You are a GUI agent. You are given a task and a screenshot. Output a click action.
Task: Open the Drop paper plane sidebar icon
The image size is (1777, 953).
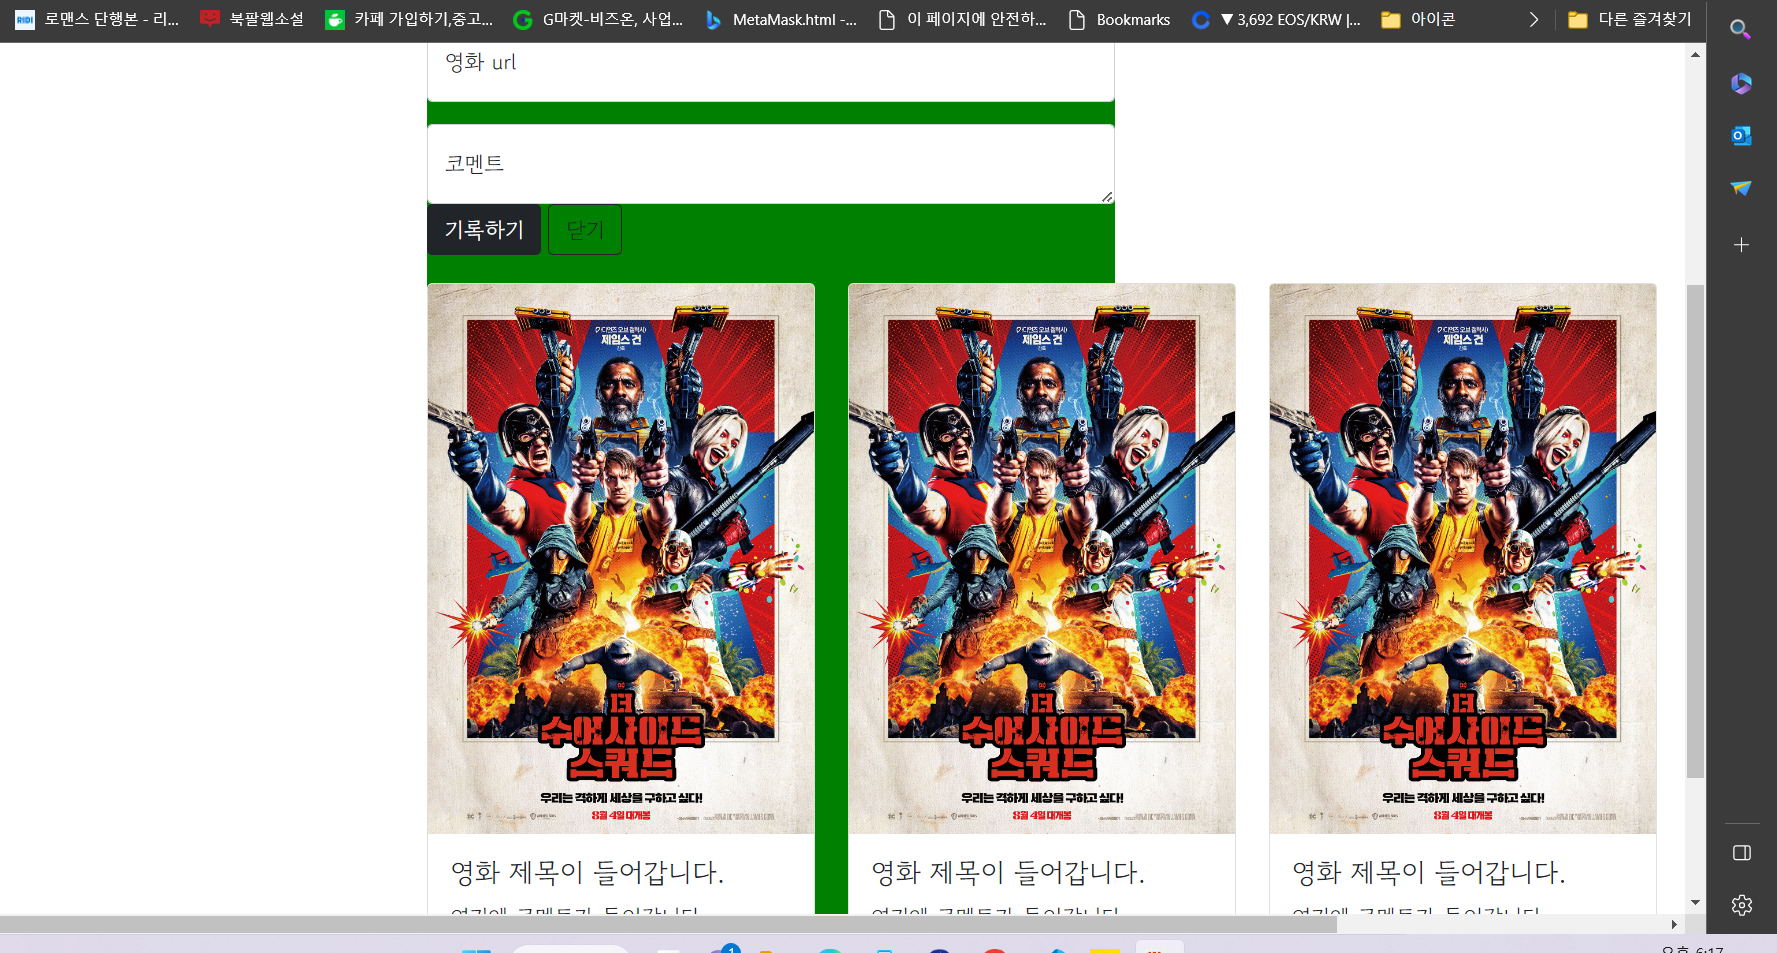(1741, 188)
